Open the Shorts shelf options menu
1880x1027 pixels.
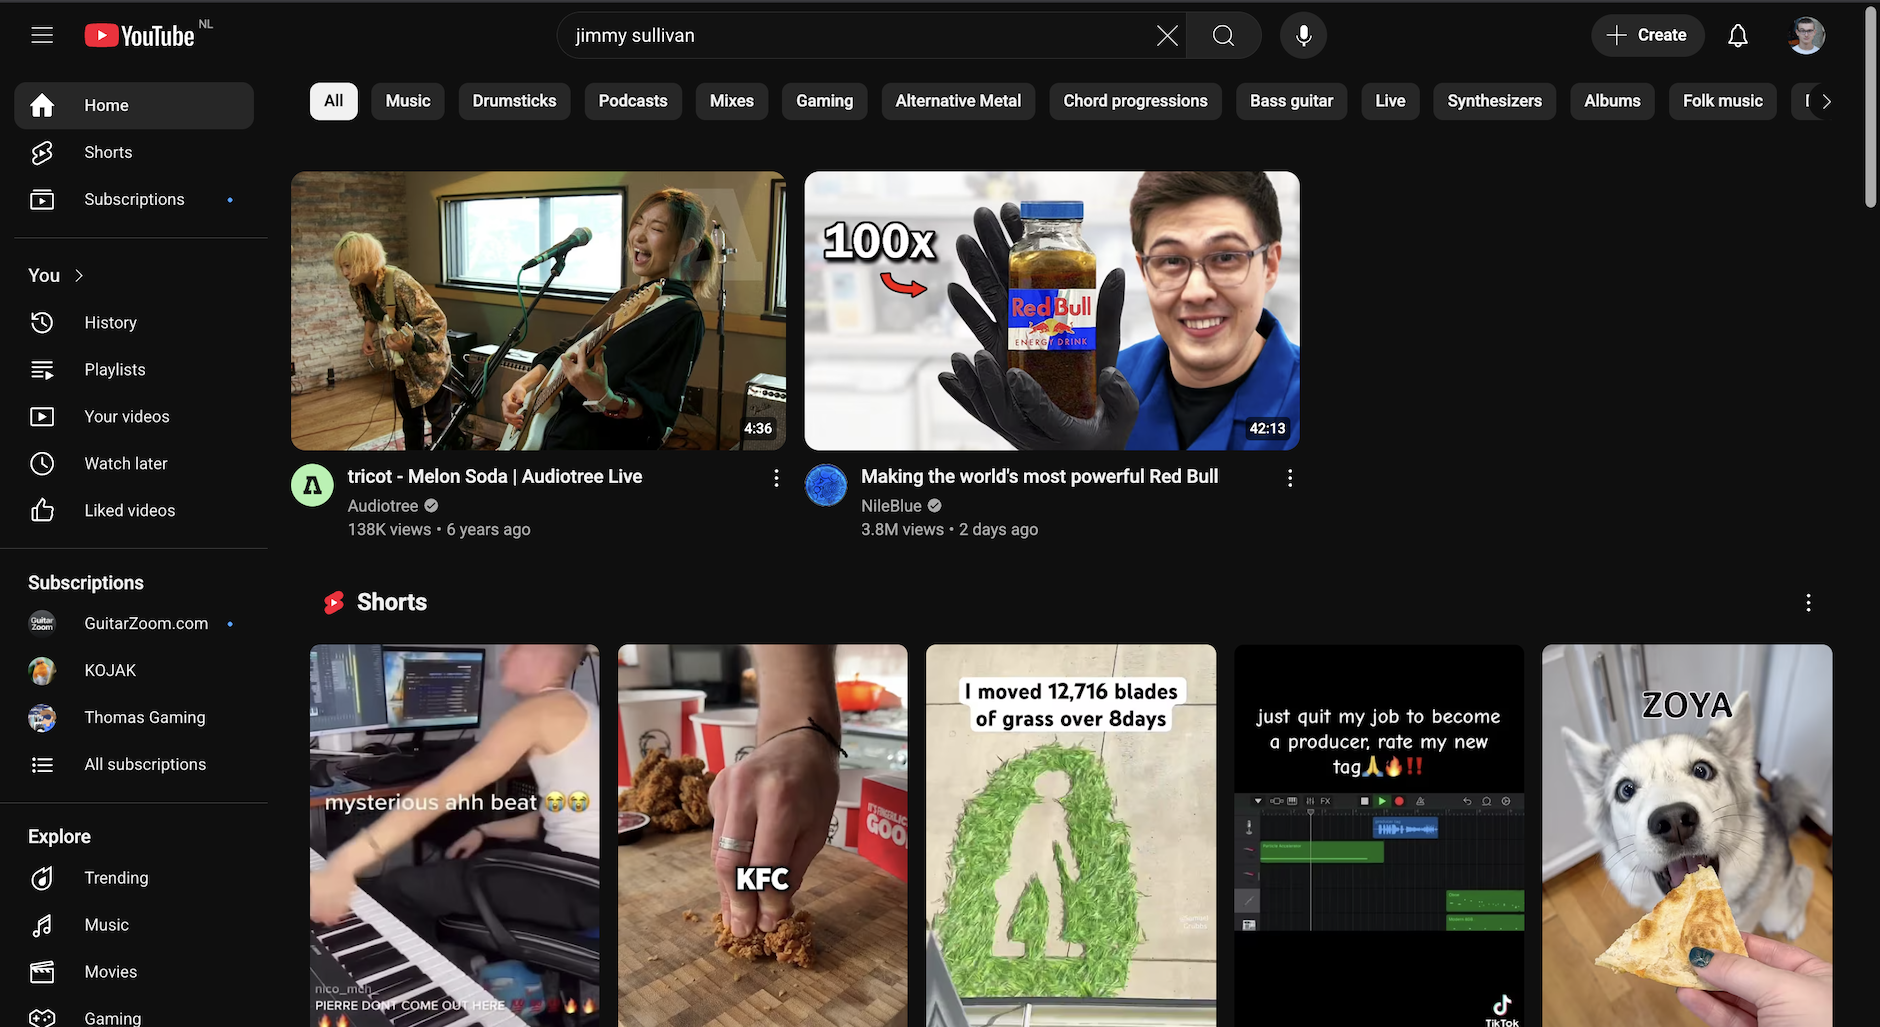coord(1808,603)
